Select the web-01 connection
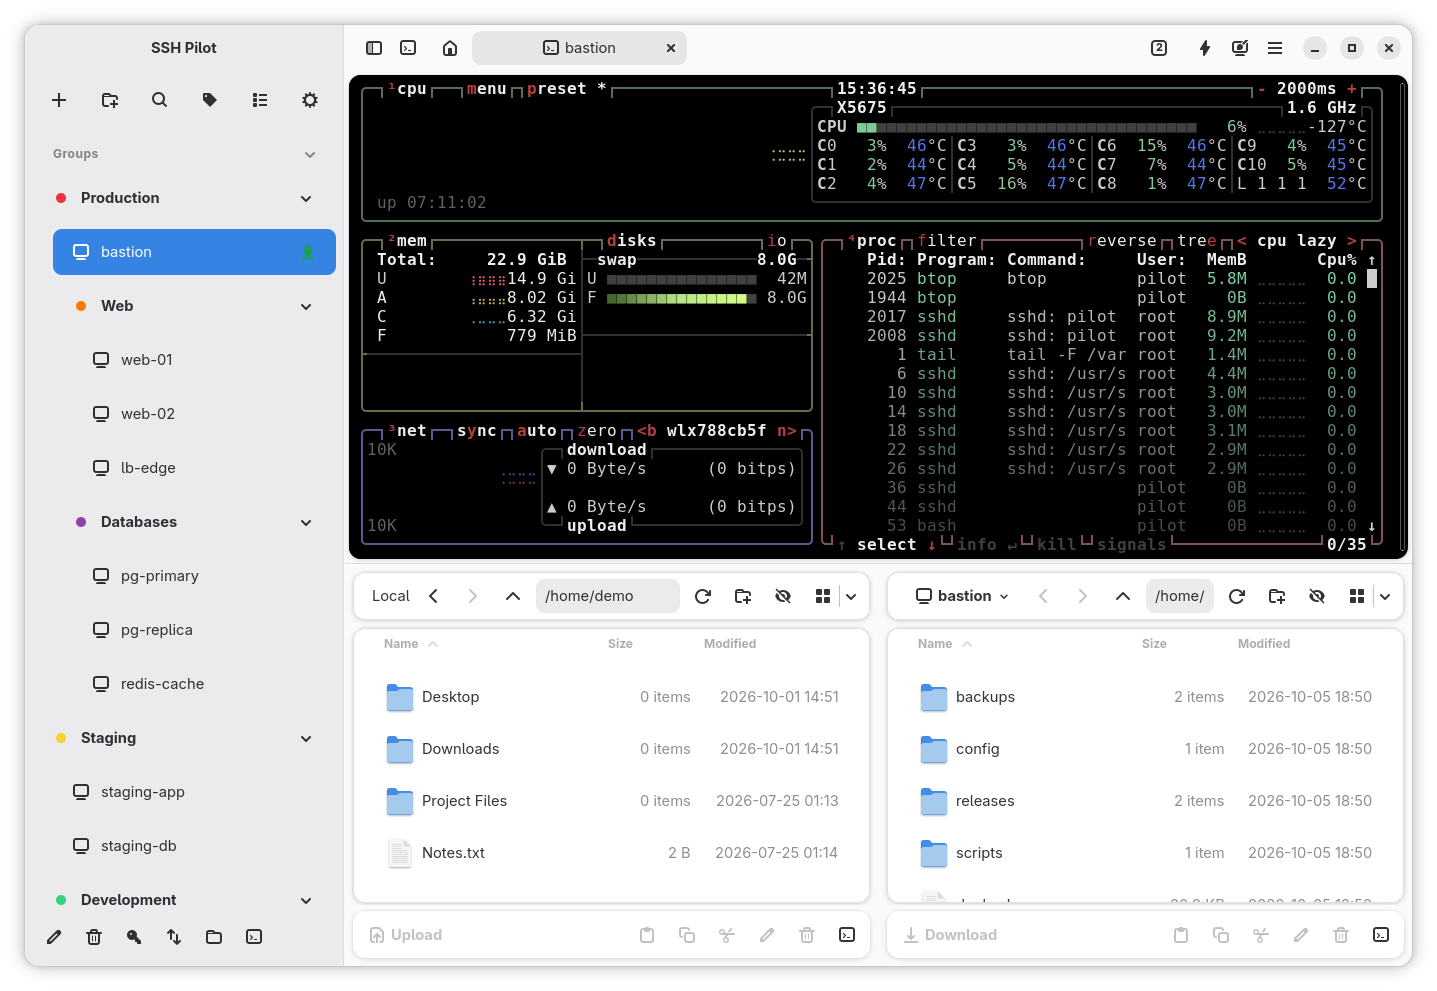1437x991 pixels. coord(194,360)
